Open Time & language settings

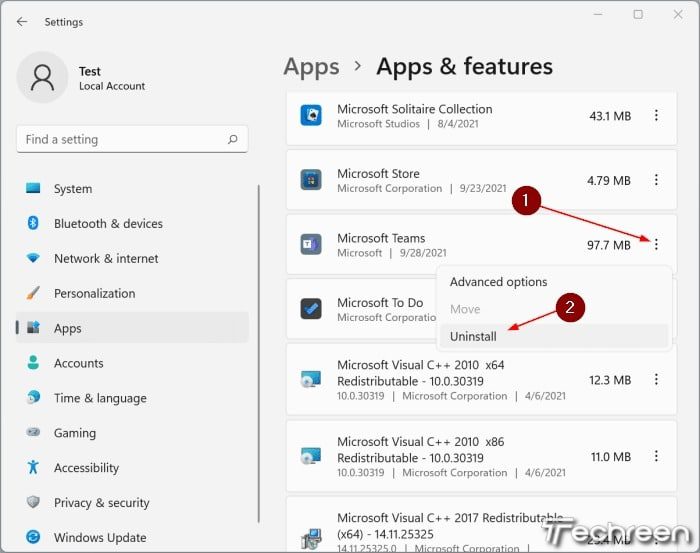click(x=132, y=398)
